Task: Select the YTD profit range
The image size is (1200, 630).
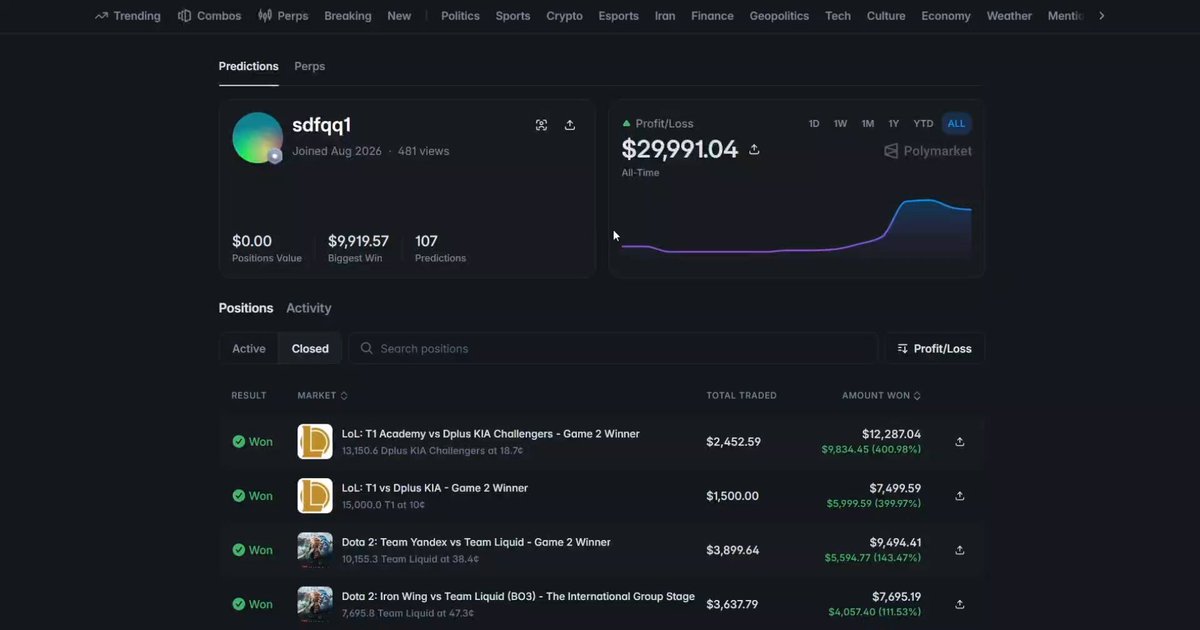Action: pyautogui.click(x=923, y=124)
